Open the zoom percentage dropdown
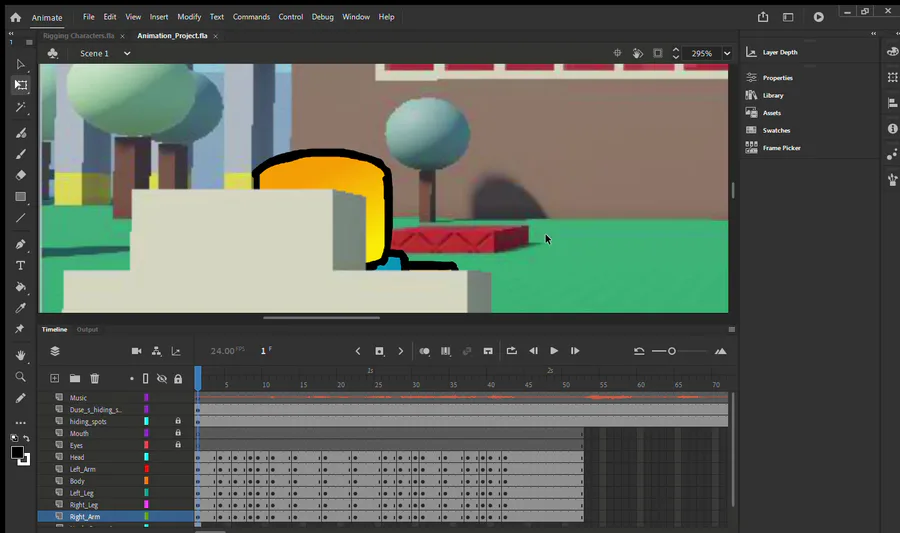Image resolution: width=900 pixels, height=533 pixels. tap(727, 53)
